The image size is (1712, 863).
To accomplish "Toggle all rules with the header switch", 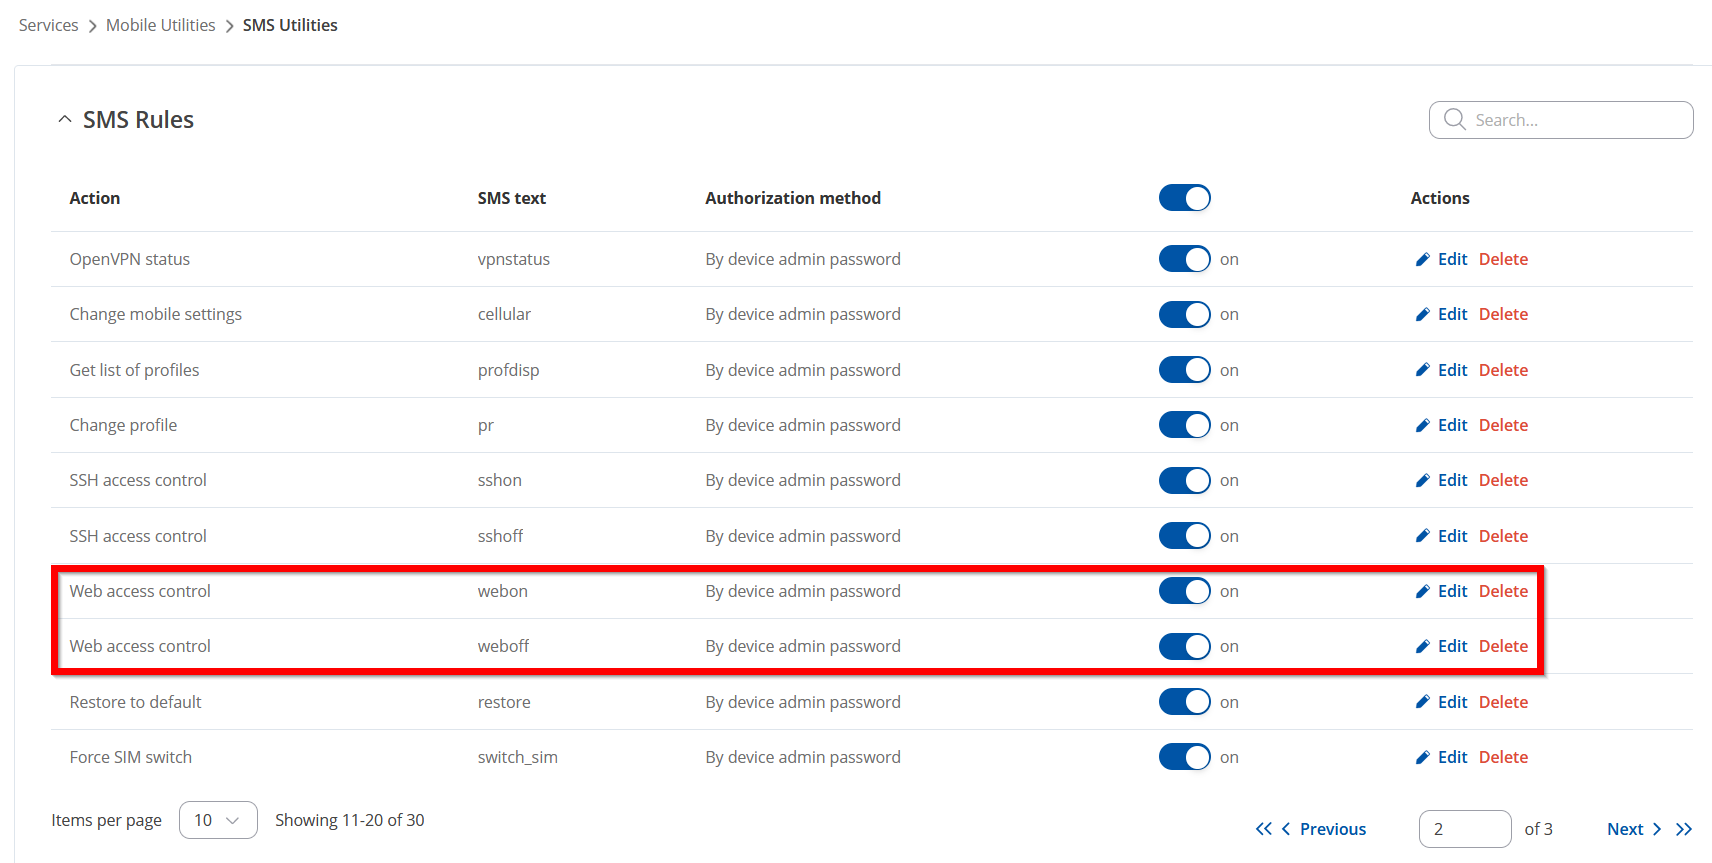I will click(x=1185, y=198).
